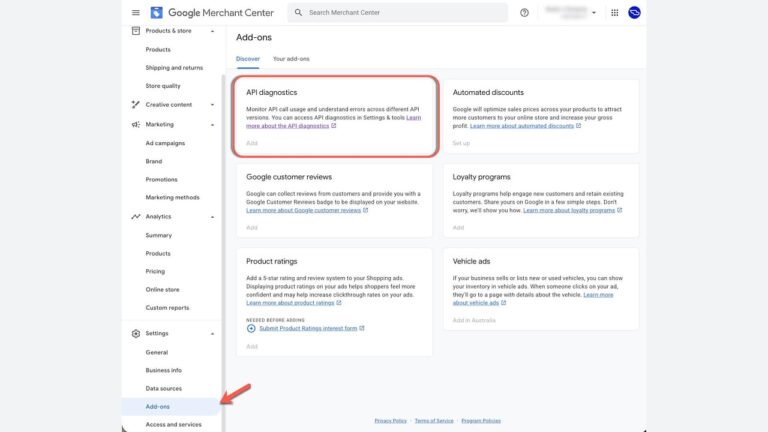Collapse the Marketing section arrow

(x=213, y=125)
